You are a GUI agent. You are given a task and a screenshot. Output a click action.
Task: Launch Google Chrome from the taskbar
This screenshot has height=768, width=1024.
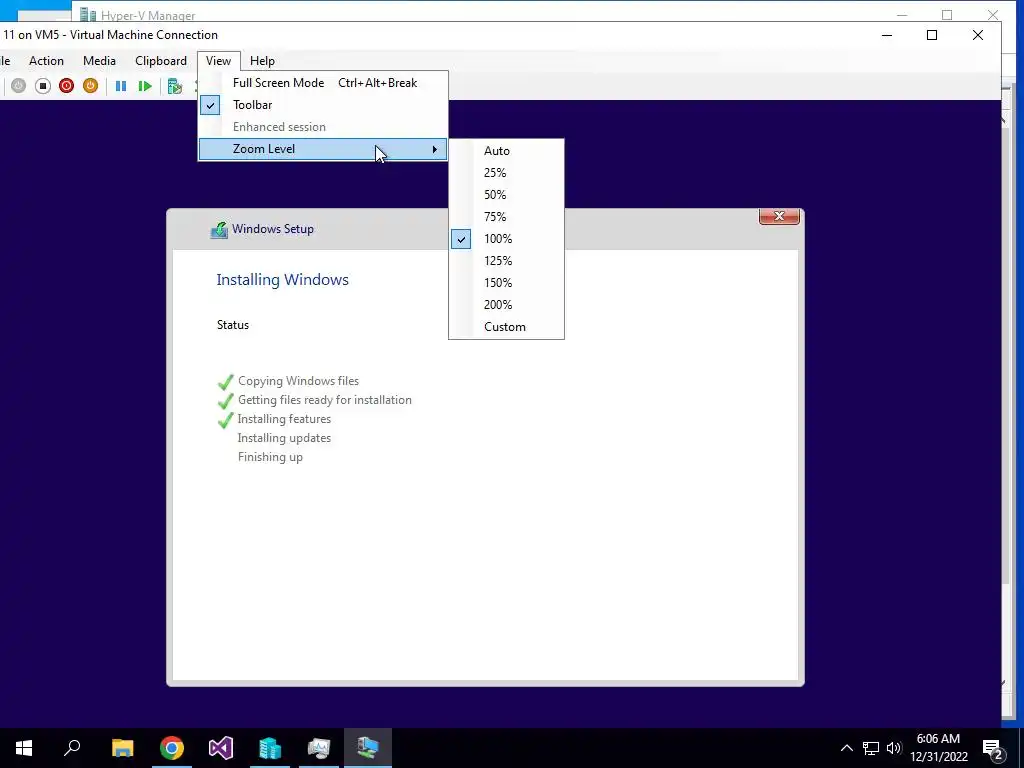[x=172, y=748]
